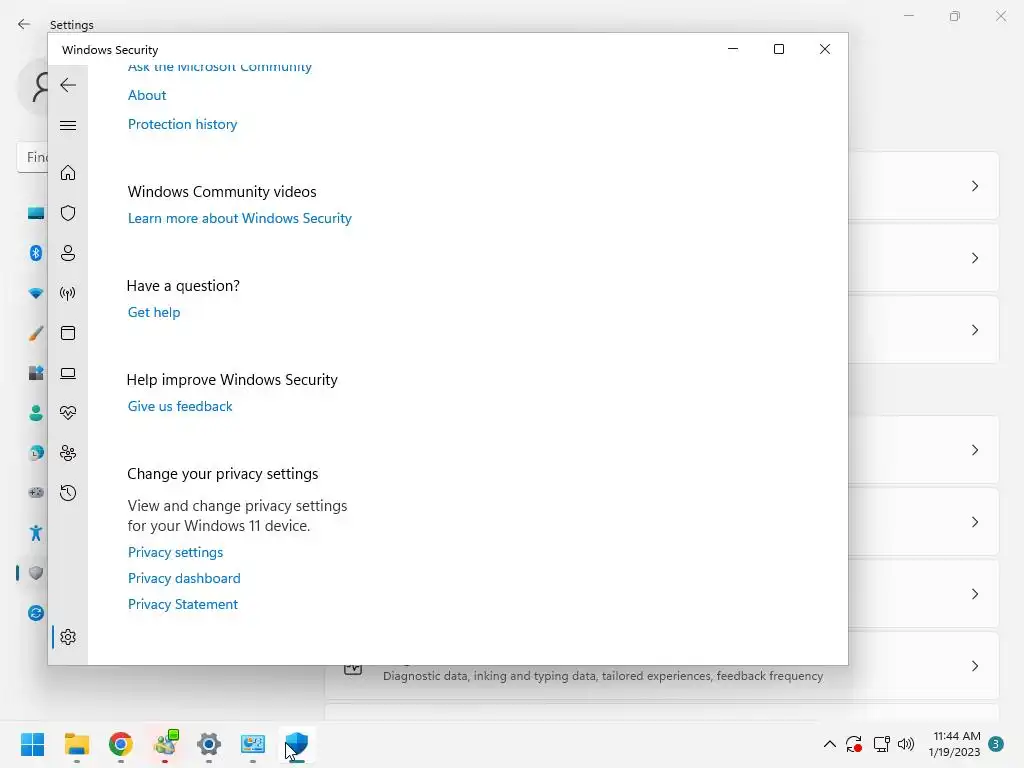This screenshot has width=1024, height=768.
Task: Open Account protection person icon
Action: point(68,253)
